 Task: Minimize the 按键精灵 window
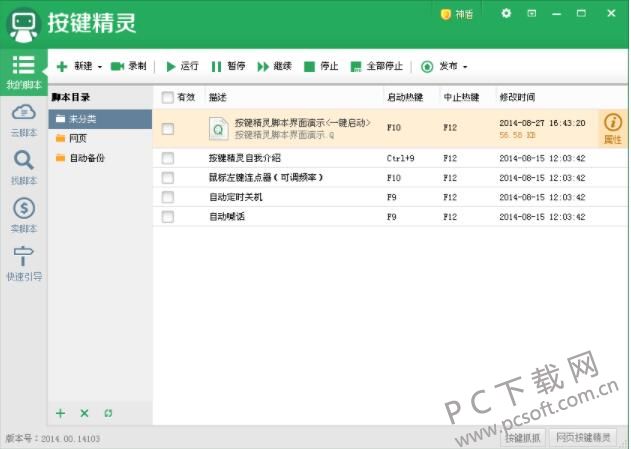click(x=557, y=14)
